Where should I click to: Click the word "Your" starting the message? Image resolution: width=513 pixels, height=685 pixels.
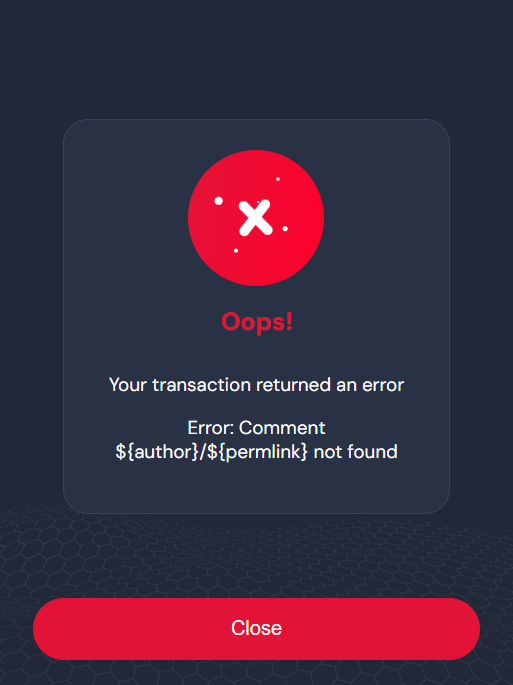click(x=128, y=385)
